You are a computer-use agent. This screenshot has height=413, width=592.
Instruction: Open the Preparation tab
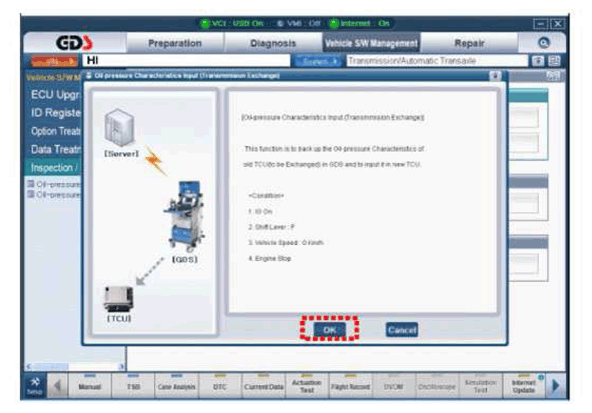point(175,43)
